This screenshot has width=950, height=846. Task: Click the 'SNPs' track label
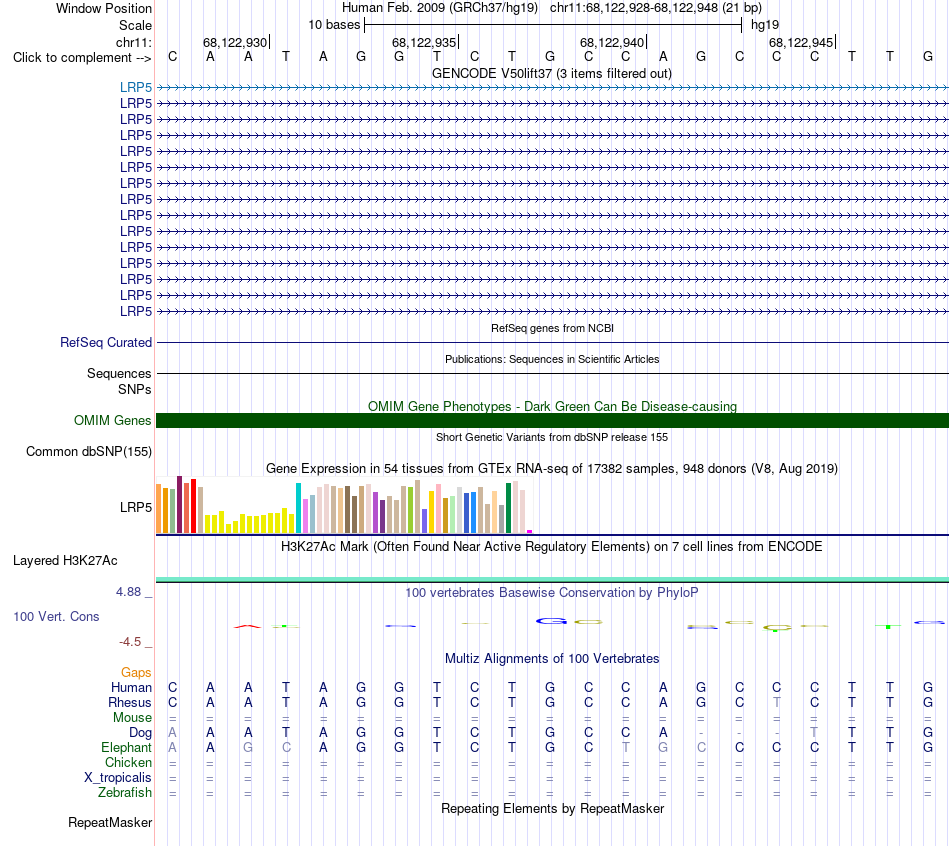click(135, 389)
